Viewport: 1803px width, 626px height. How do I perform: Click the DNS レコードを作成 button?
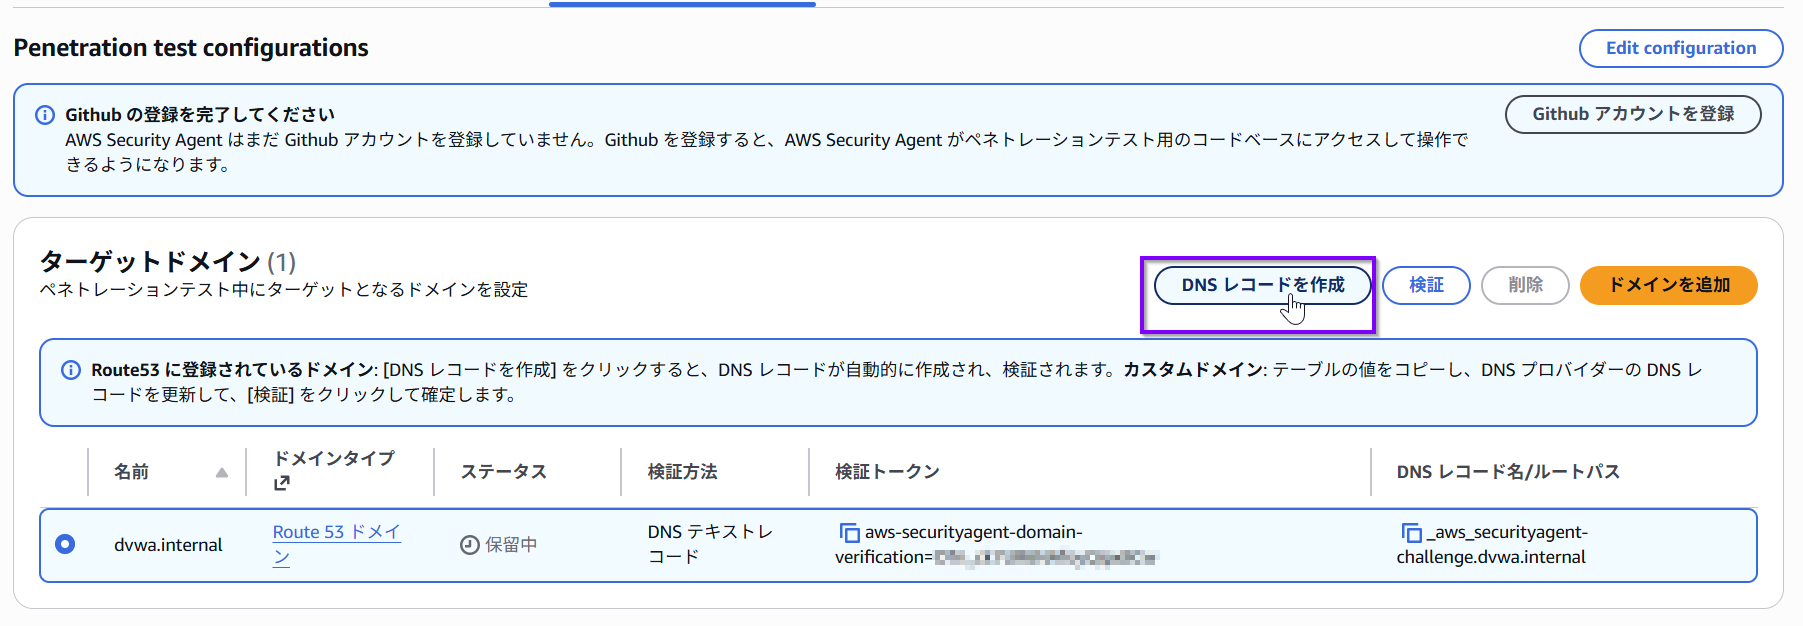tap(1262, 285)
